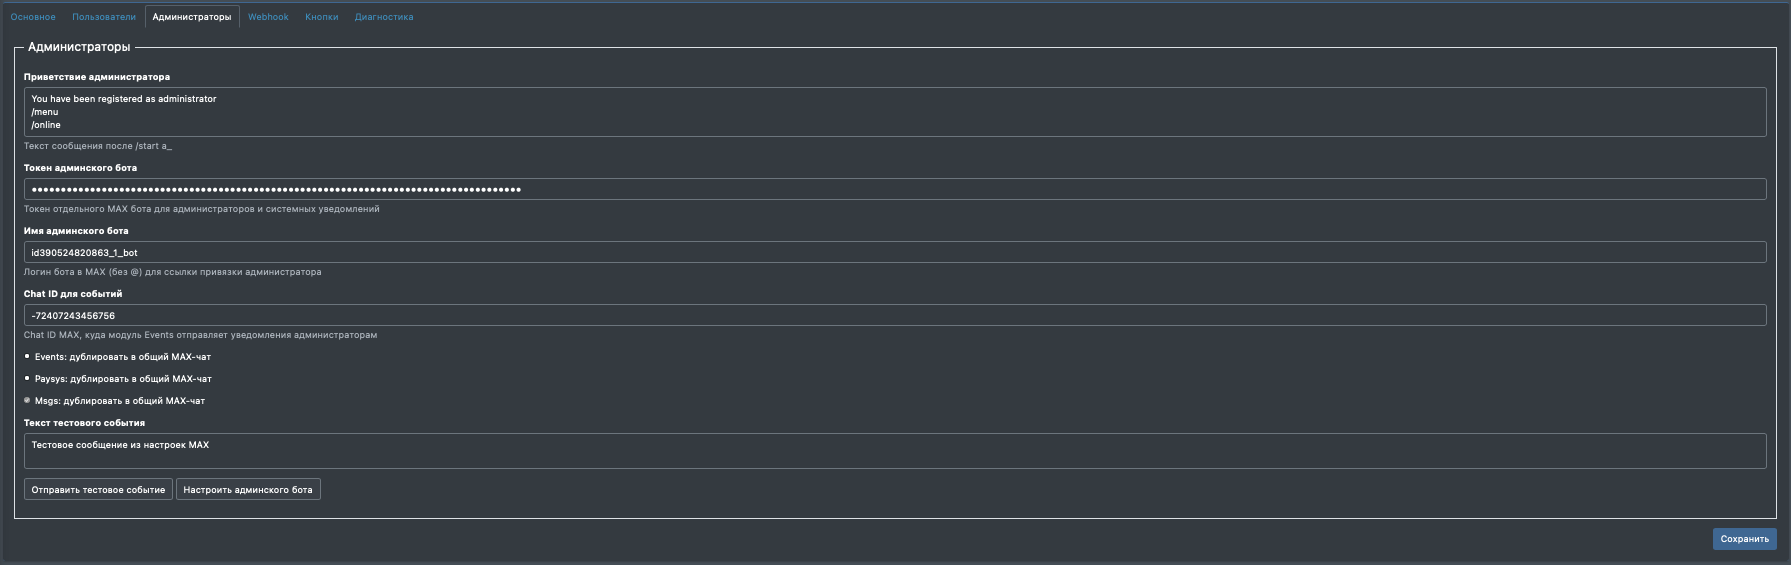Click the Текст тестового события label

click(x=84, y=423)
